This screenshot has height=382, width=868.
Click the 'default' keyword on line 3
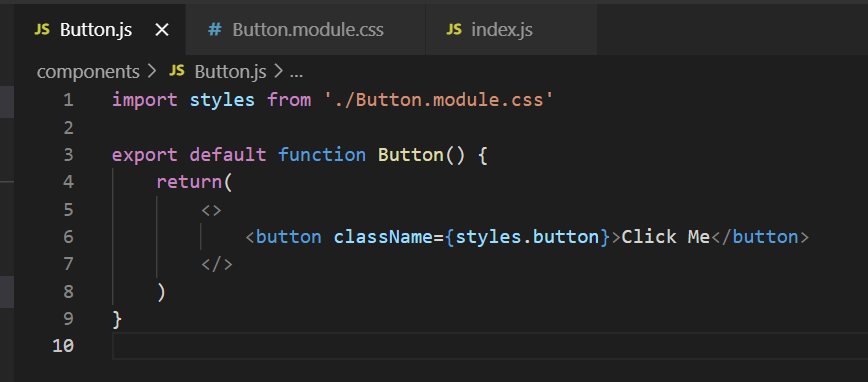tap(228, 154)
